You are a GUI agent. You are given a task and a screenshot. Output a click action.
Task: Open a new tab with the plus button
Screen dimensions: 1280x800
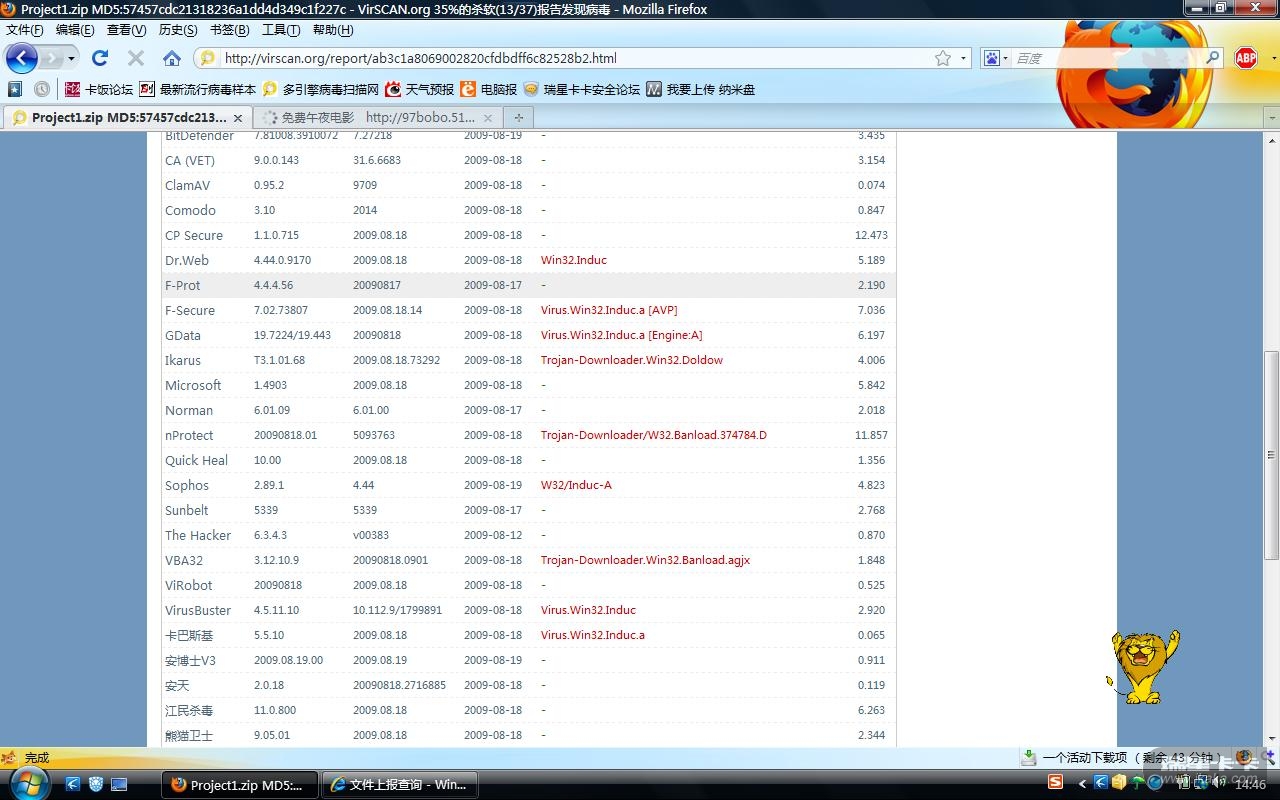click(x=518, y=117)
